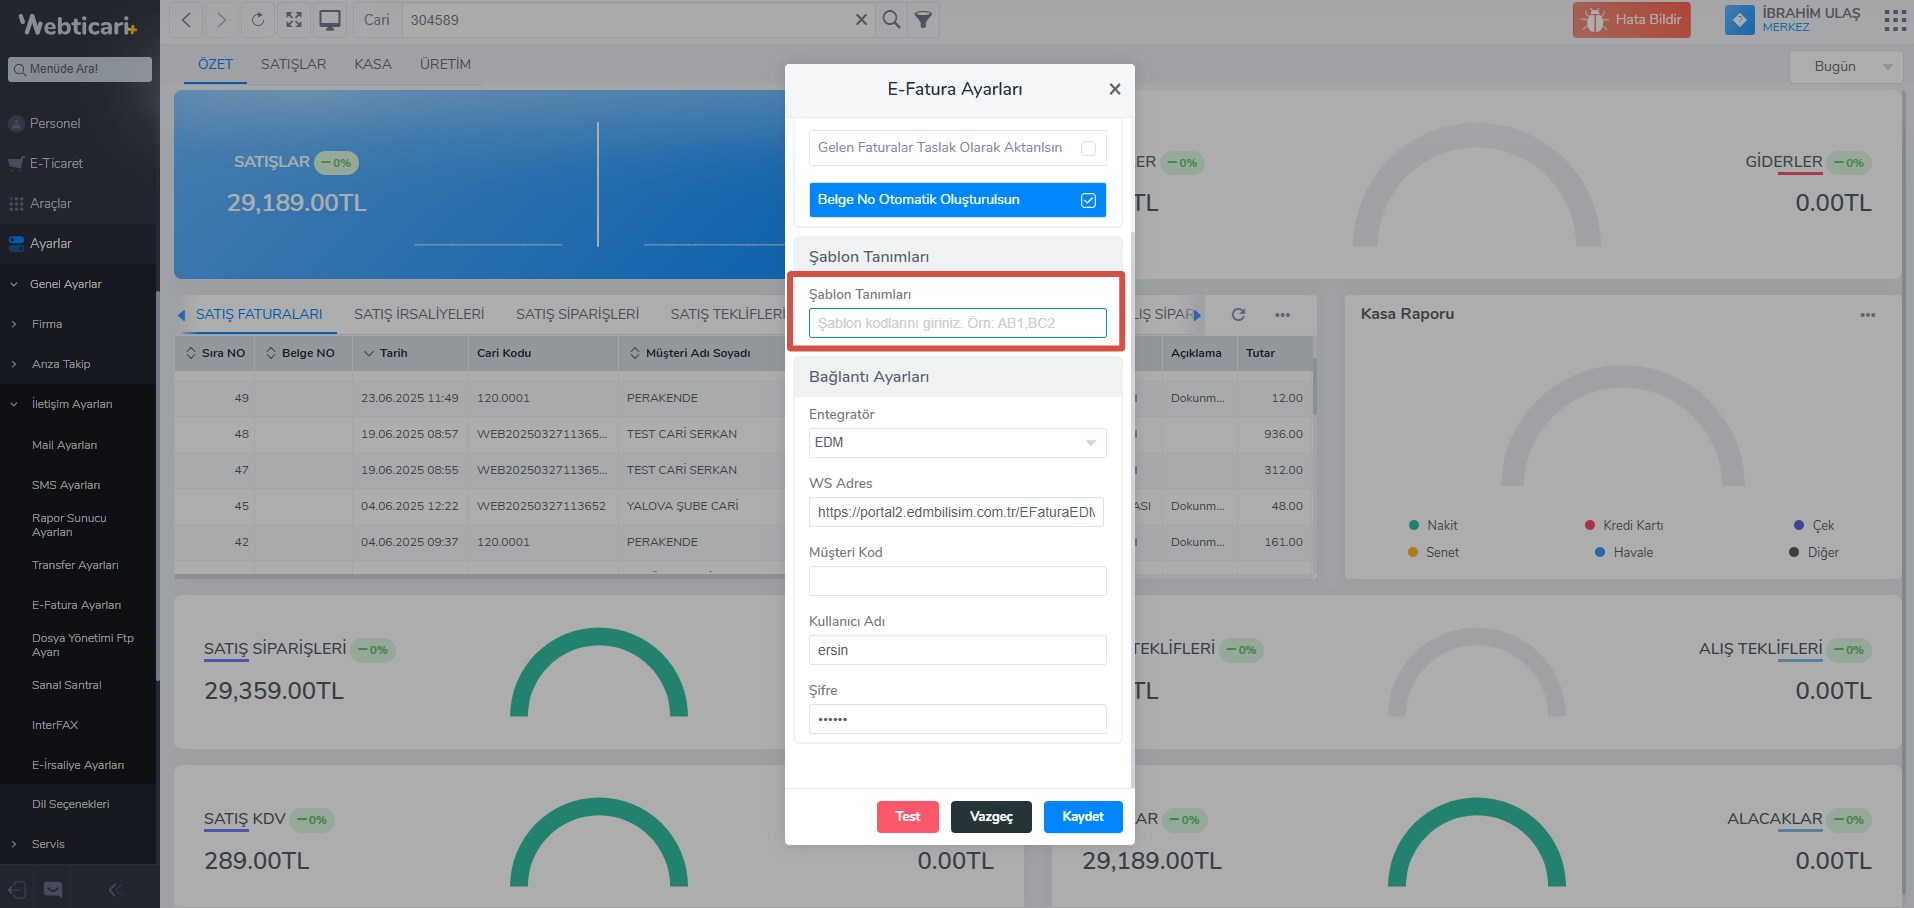Click the Şablon Tanımları input field
The image size is (1914, 908).
point(957,323)
